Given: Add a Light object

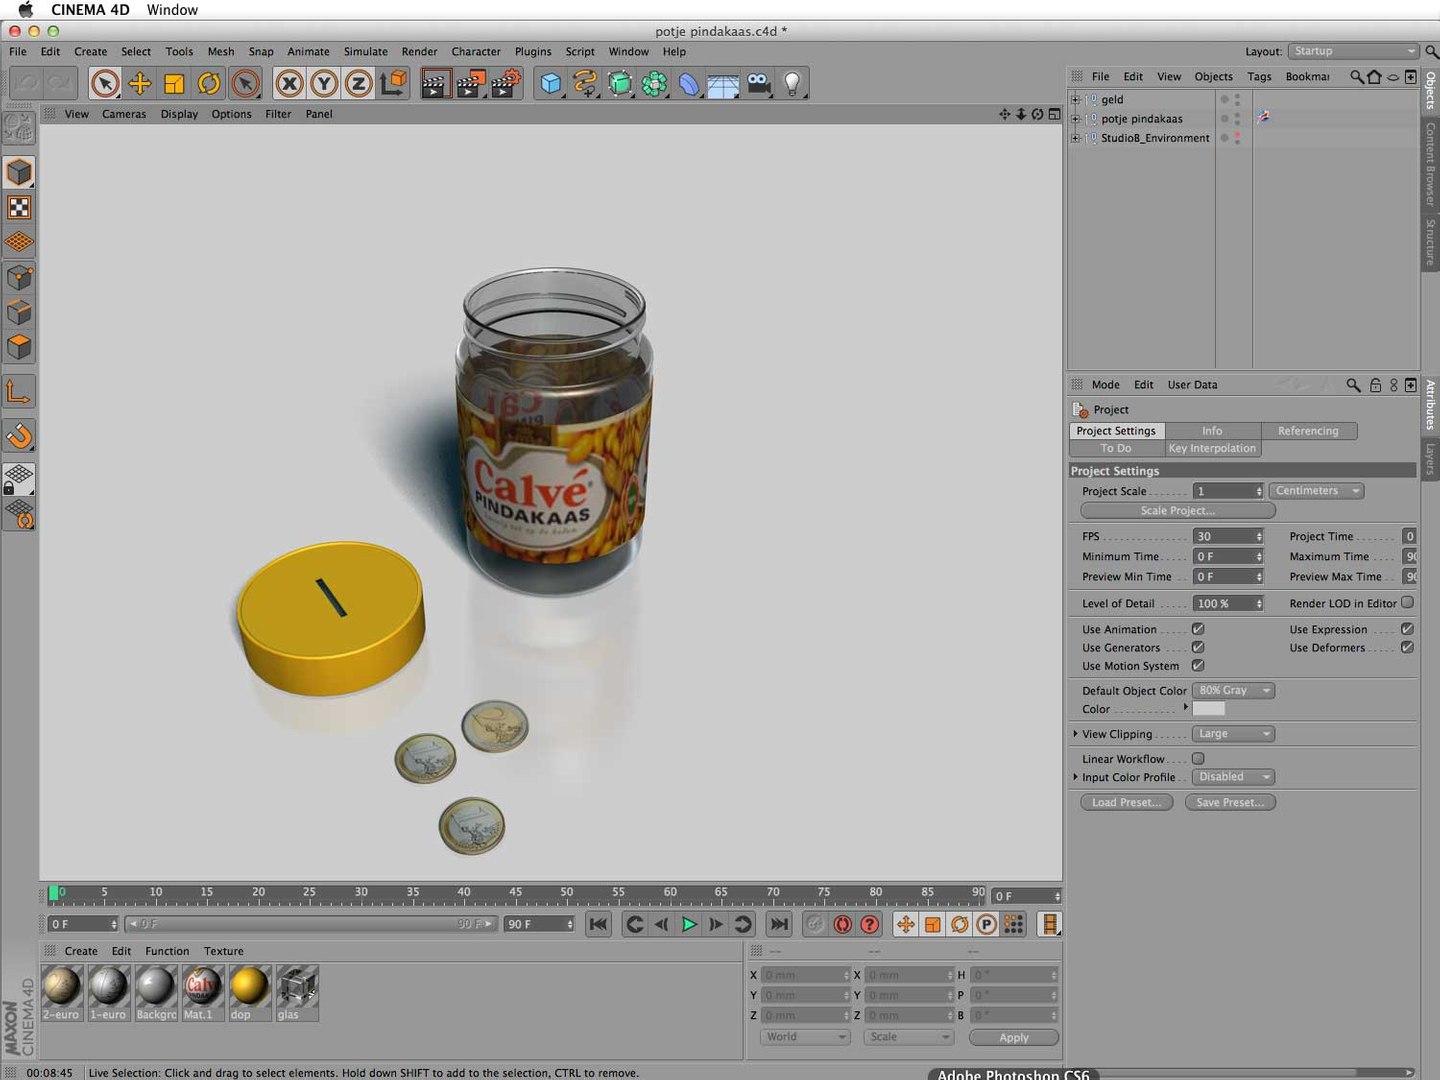Looking at the screenshot, I should [x=792, y=84].
